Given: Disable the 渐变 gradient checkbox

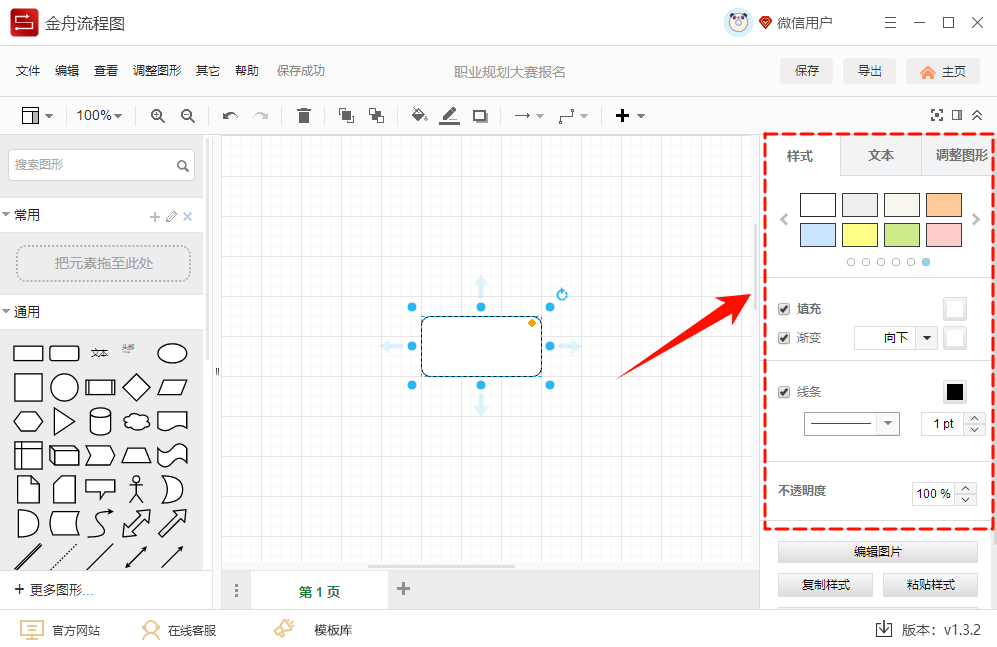Looking at the screenshot, I should pos(785,338).
